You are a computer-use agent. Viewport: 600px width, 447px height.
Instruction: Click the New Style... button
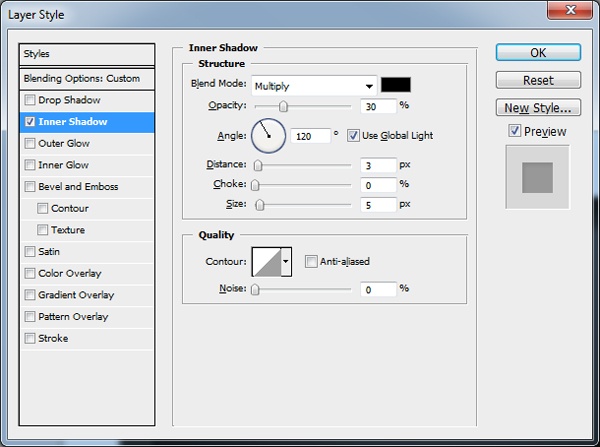coord(538,107)
